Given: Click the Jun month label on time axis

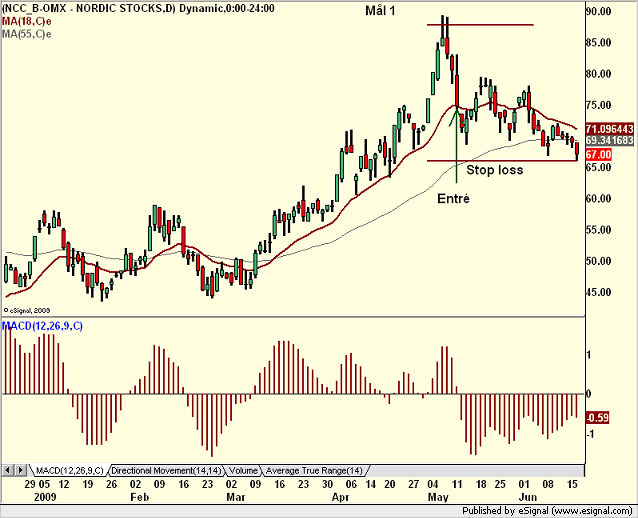Looking at the screenshot, I should click(x=528, y=497).
